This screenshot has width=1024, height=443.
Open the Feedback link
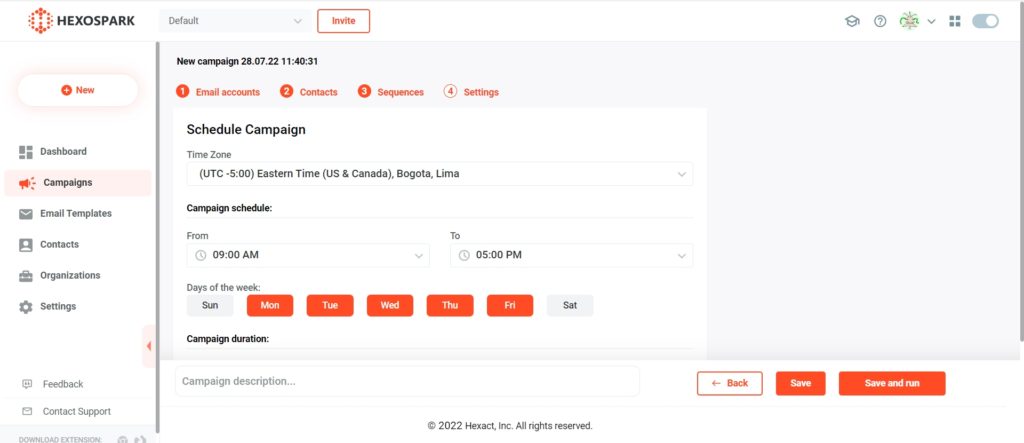[63, 384]
